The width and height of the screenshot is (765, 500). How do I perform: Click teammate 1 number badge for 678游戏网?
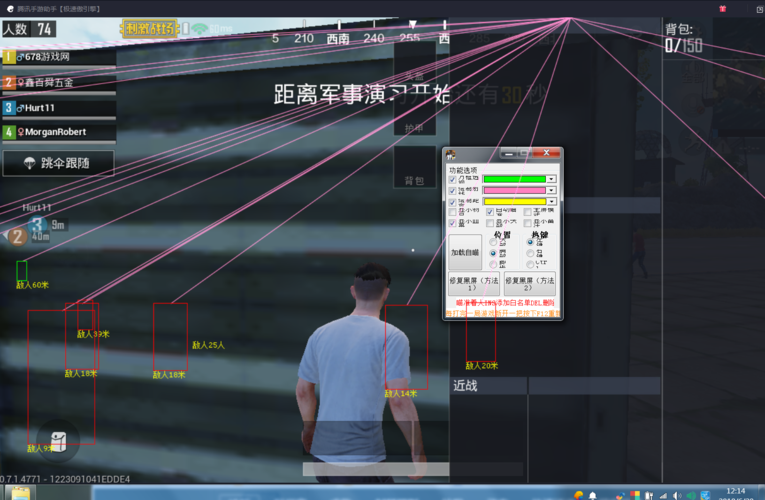9,57
